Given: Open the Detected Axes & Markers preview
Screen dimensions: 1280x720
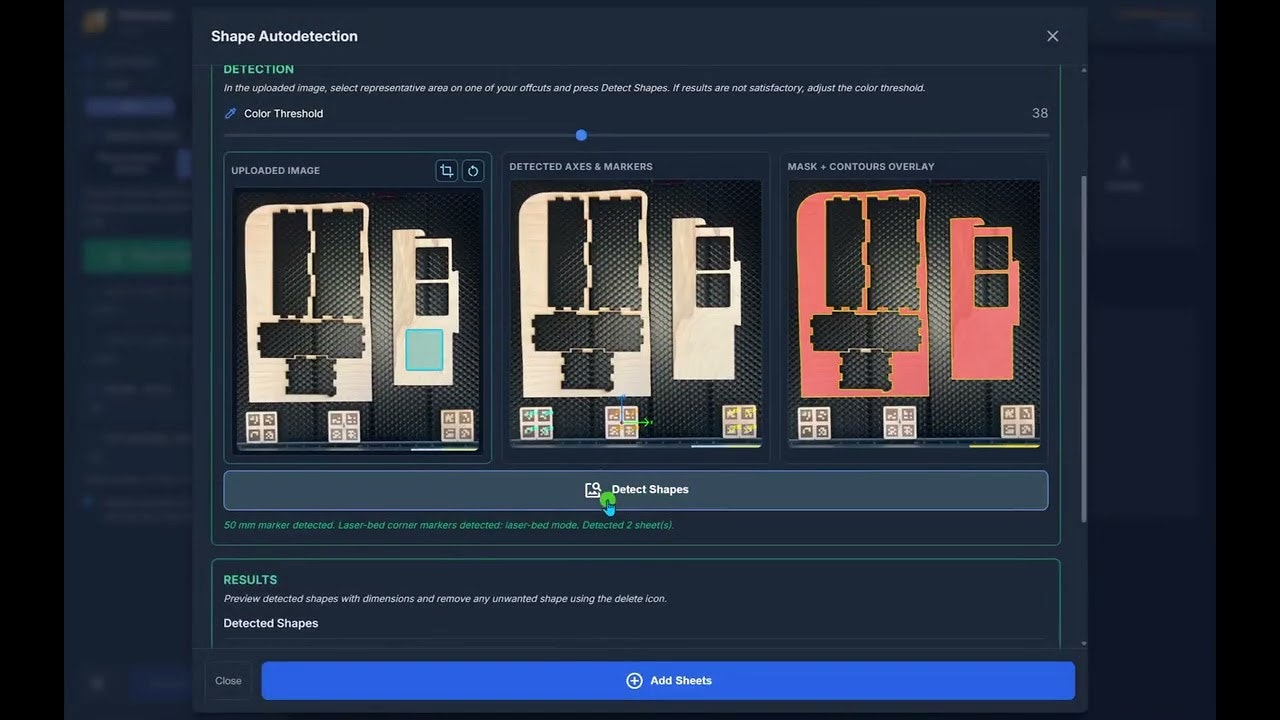Looking at the screenshot, I should (636, 315).
